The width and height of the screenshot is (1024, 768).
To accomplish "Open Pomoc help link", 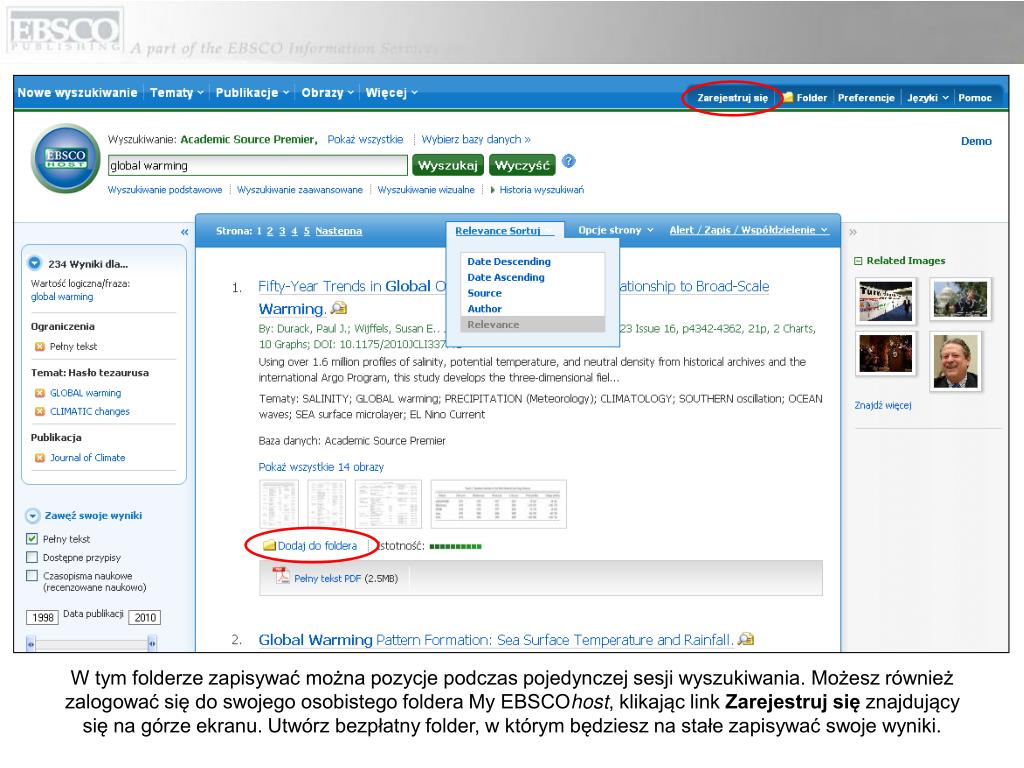I will coord(974,98).
